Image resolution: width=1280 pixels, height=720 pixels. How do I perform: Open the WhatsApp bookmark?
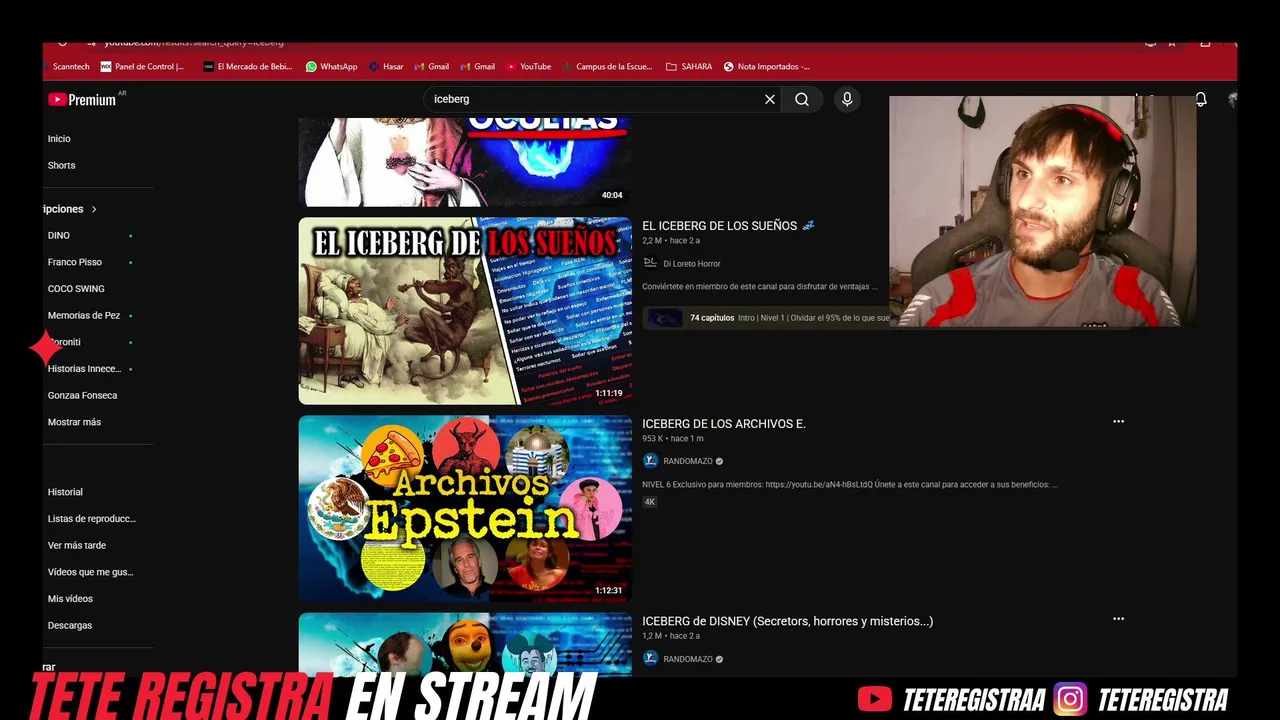pyautogui.click(x=332, y=67)
